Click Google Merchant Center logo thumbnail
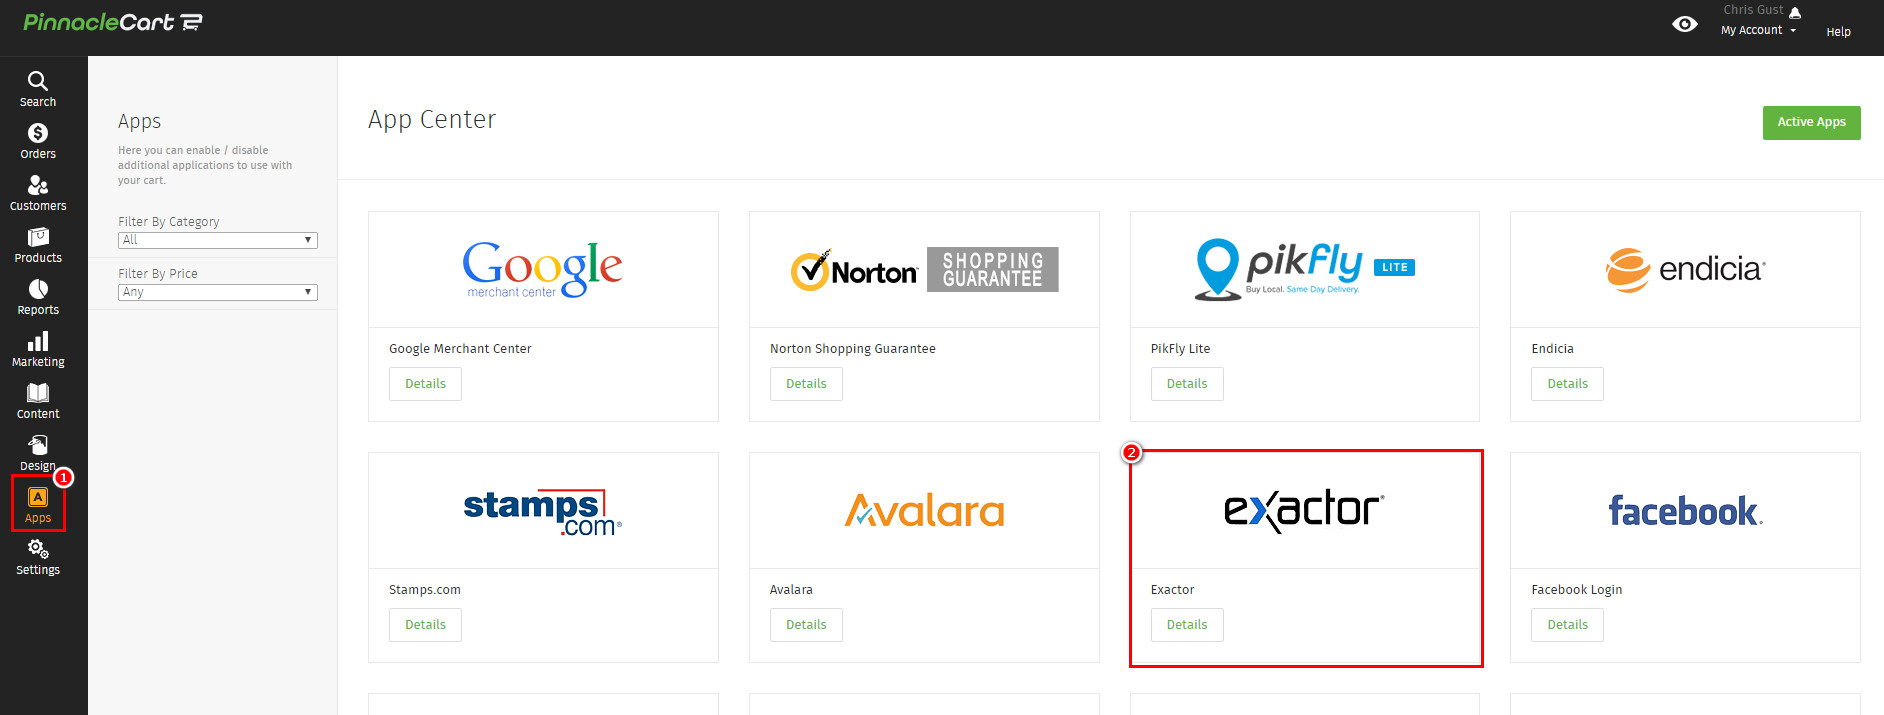The image size is (1884, 715). tap(543, 269)
